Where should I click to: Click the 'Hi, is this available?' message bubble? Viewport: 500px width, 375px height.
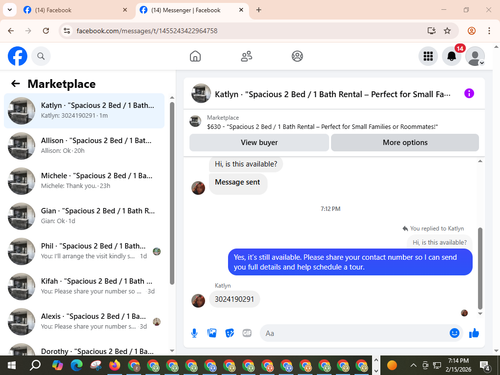pyautogui.click(x=246, y=164)
